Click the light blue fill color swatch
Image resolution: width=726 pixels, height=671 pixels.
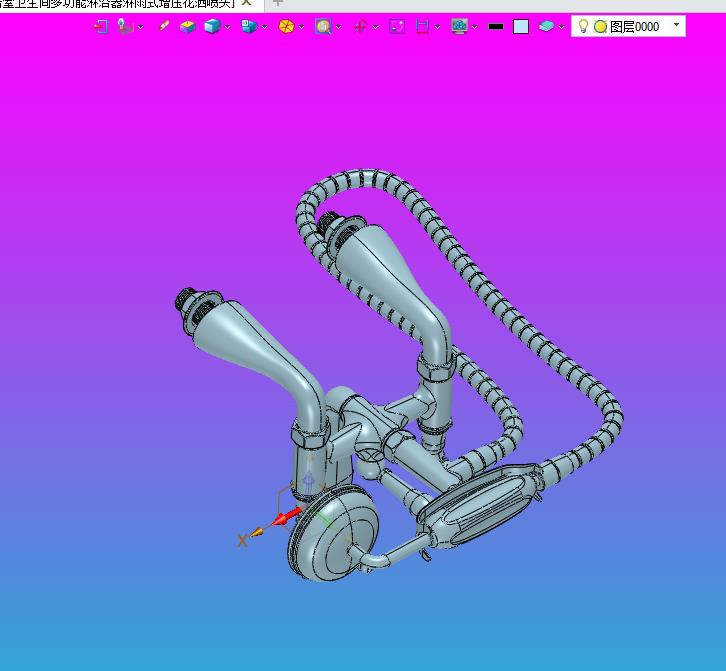[x=521, y=27]
